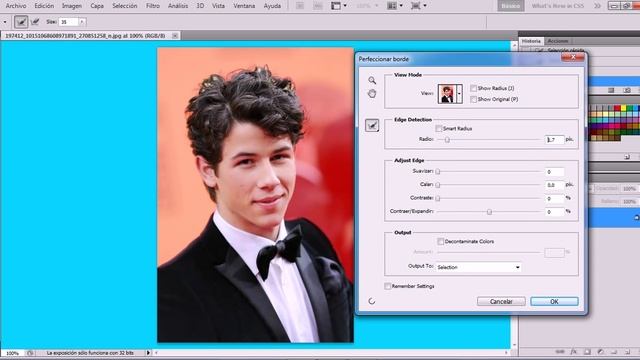The width and height of the screenshot is (640, 360).
Task: Click the Suavizar slider handle
Action: click(438, 171)
